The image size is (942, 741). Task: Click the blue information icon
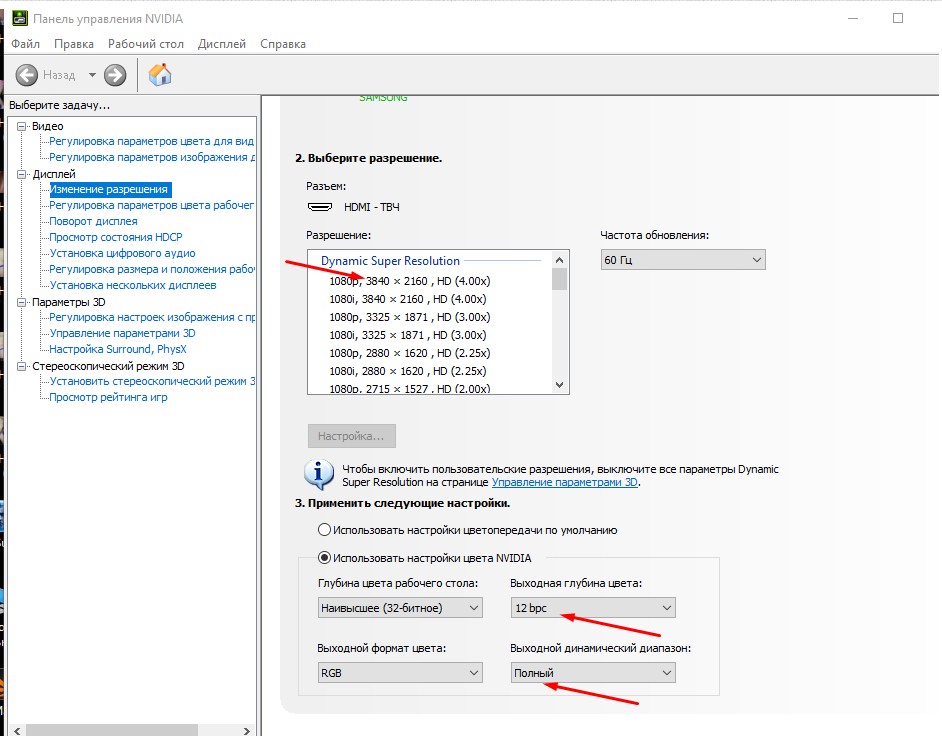(319, 473)
